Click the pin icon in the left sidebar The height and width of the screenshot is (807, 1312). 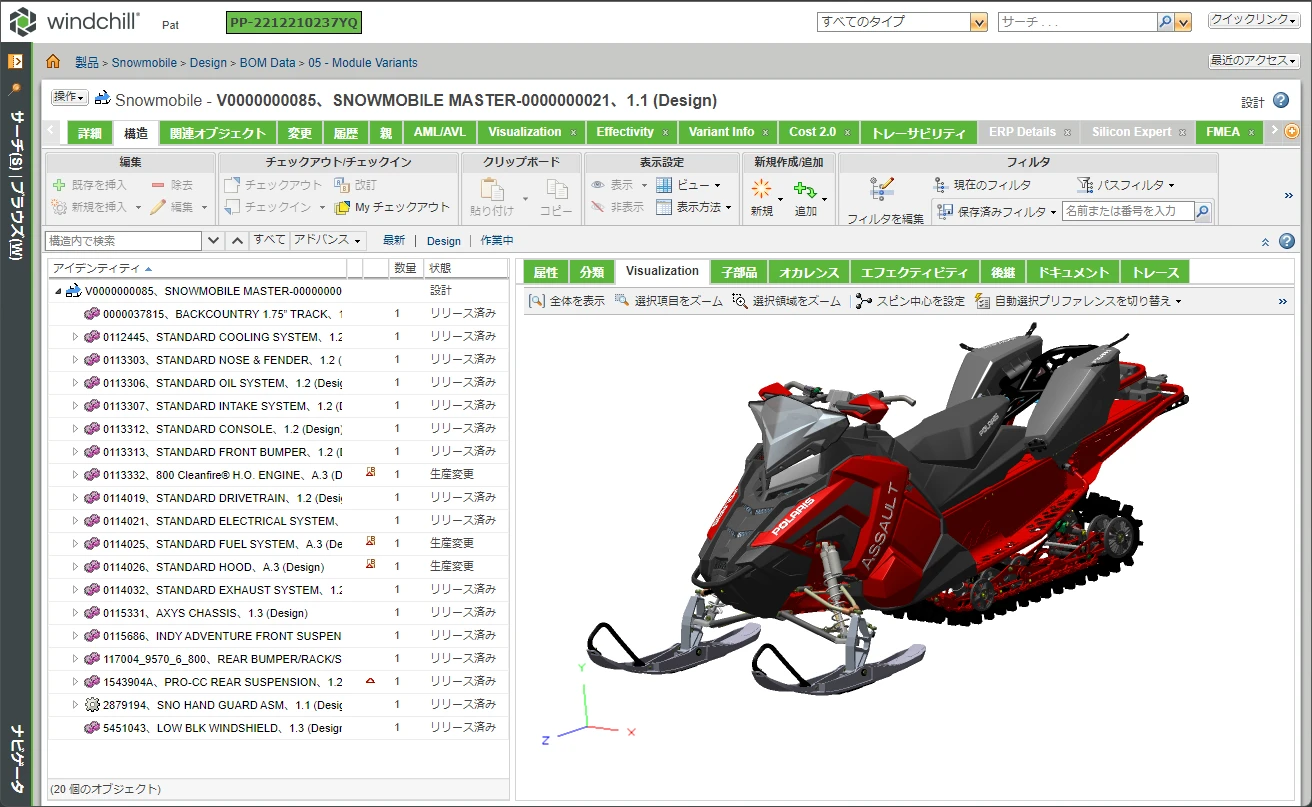15,89
